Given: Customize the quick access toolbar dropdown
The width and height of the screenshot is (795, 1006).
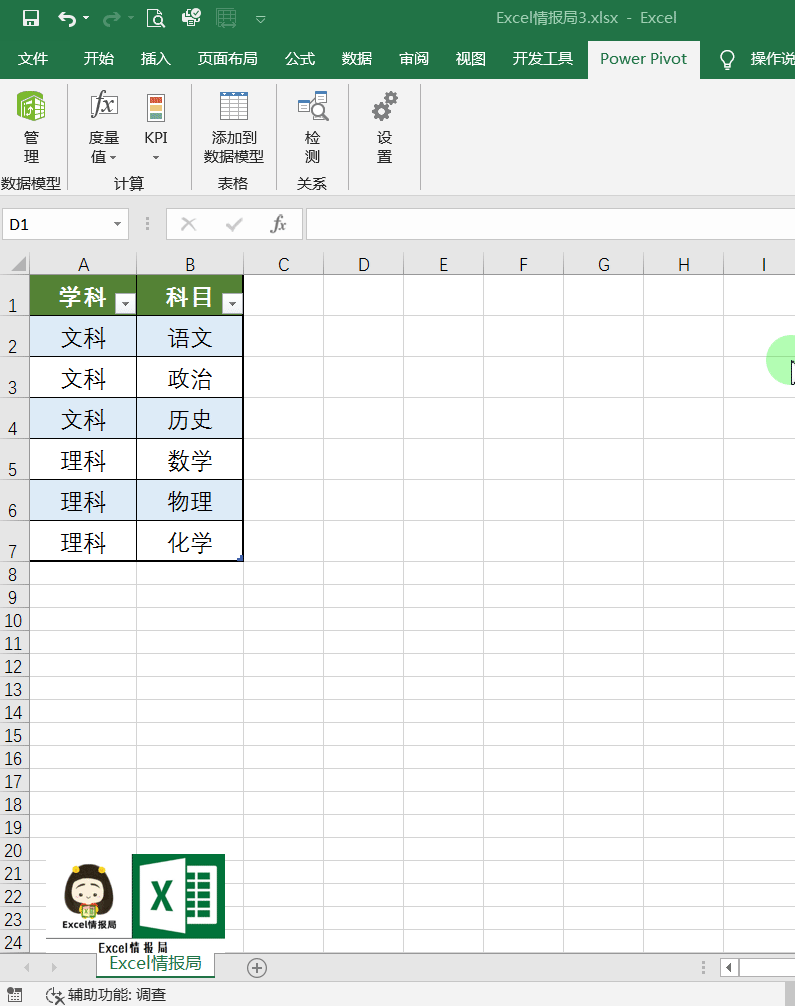Looking at the screenshot, I should click(x=260, y=18).
